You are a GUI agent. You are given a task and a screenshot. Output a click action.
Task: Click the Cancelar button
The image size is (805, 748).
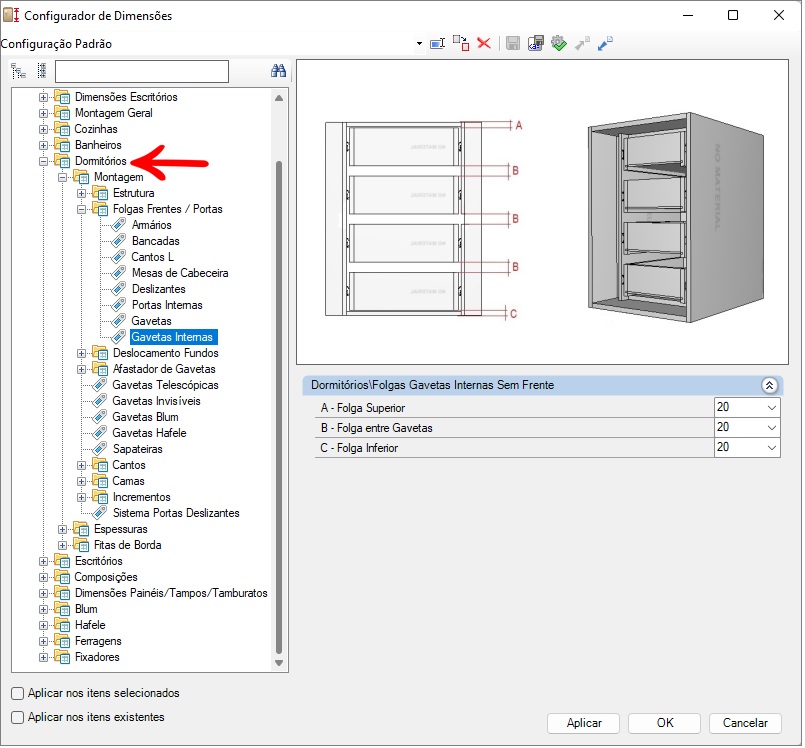(x=745, y=723)
